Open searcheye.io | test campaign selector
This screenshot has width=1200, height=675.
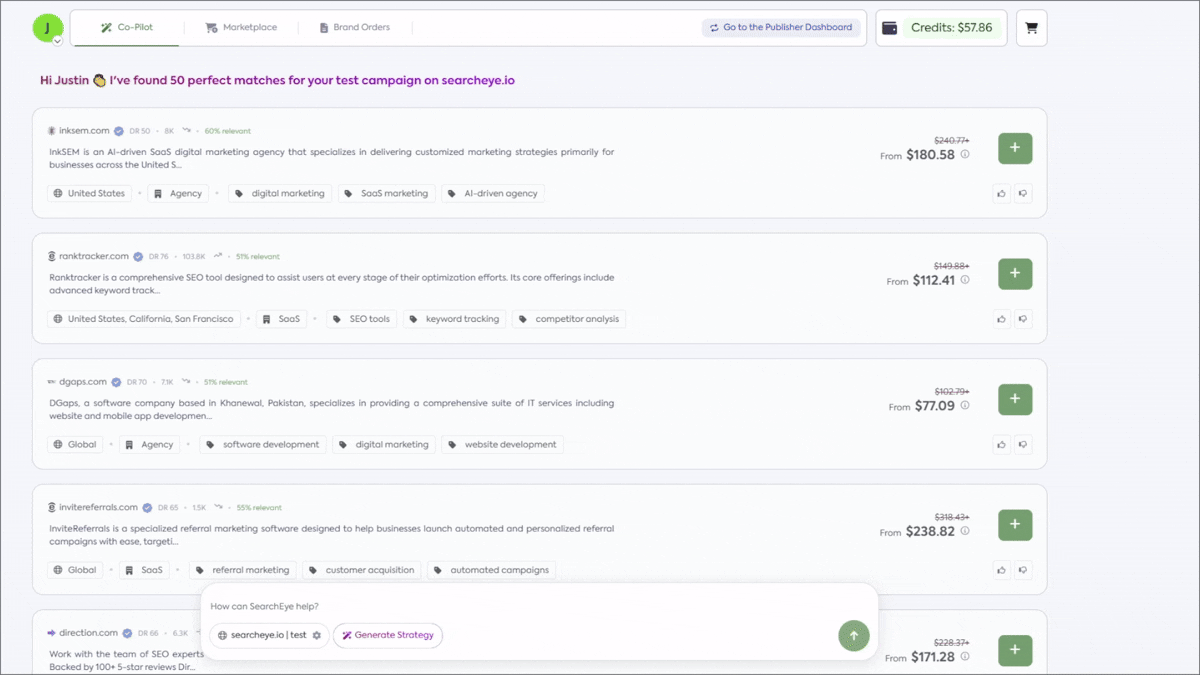pyautogui.click(x=269, y=635)
